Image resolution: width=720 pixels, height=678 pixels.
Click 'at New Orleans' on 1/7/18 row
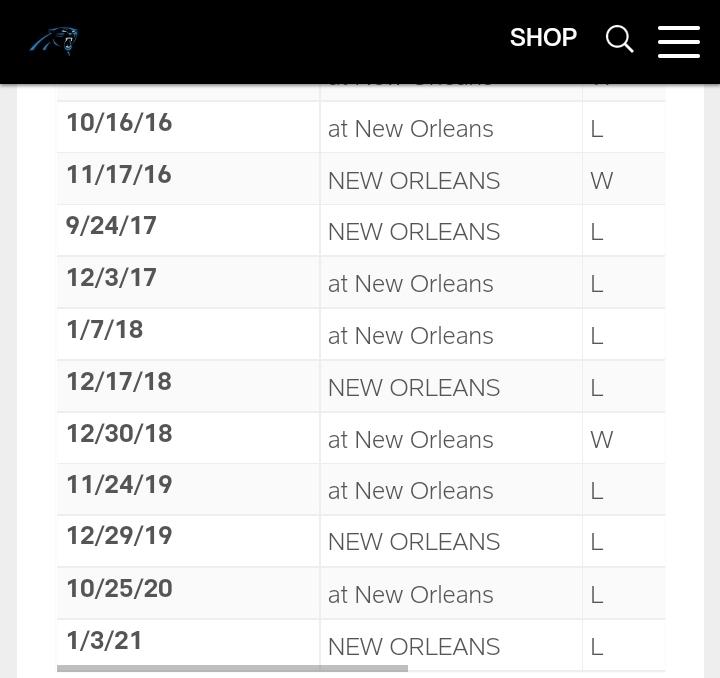click(411, 336)
